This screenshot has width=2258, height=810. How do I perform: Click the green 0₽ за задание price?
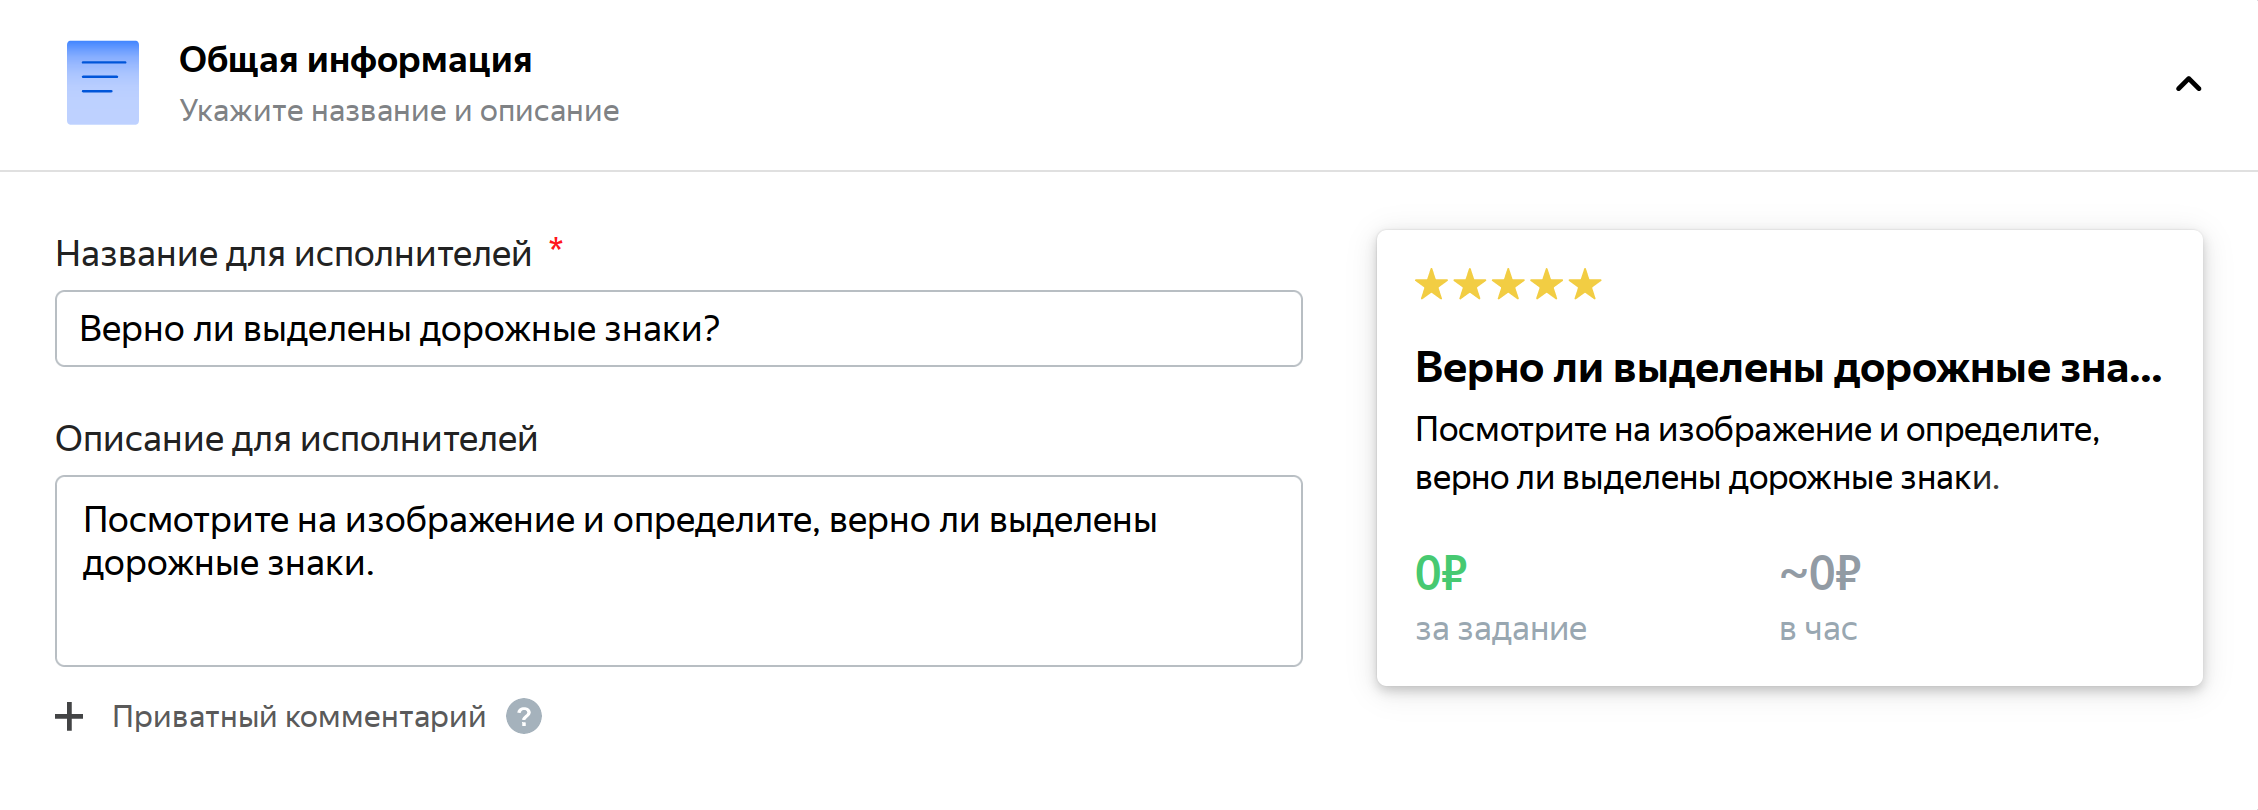coord(1441,573)
